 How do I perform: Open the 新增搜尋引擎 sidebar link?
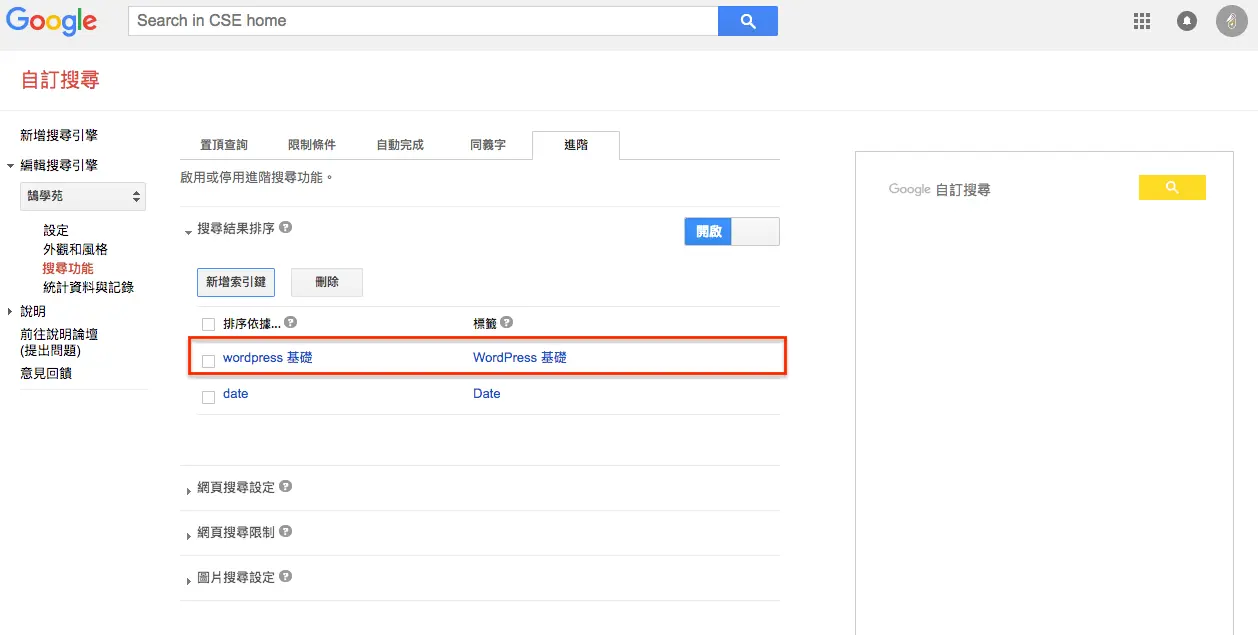coord(59,135)
